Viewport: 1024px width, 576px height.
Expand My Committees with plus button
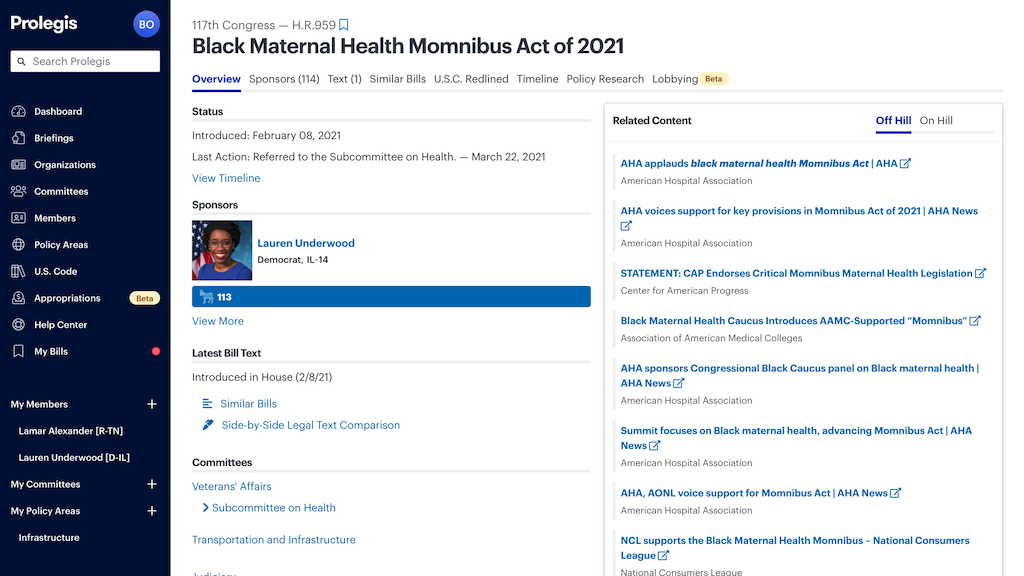point(152,484)
